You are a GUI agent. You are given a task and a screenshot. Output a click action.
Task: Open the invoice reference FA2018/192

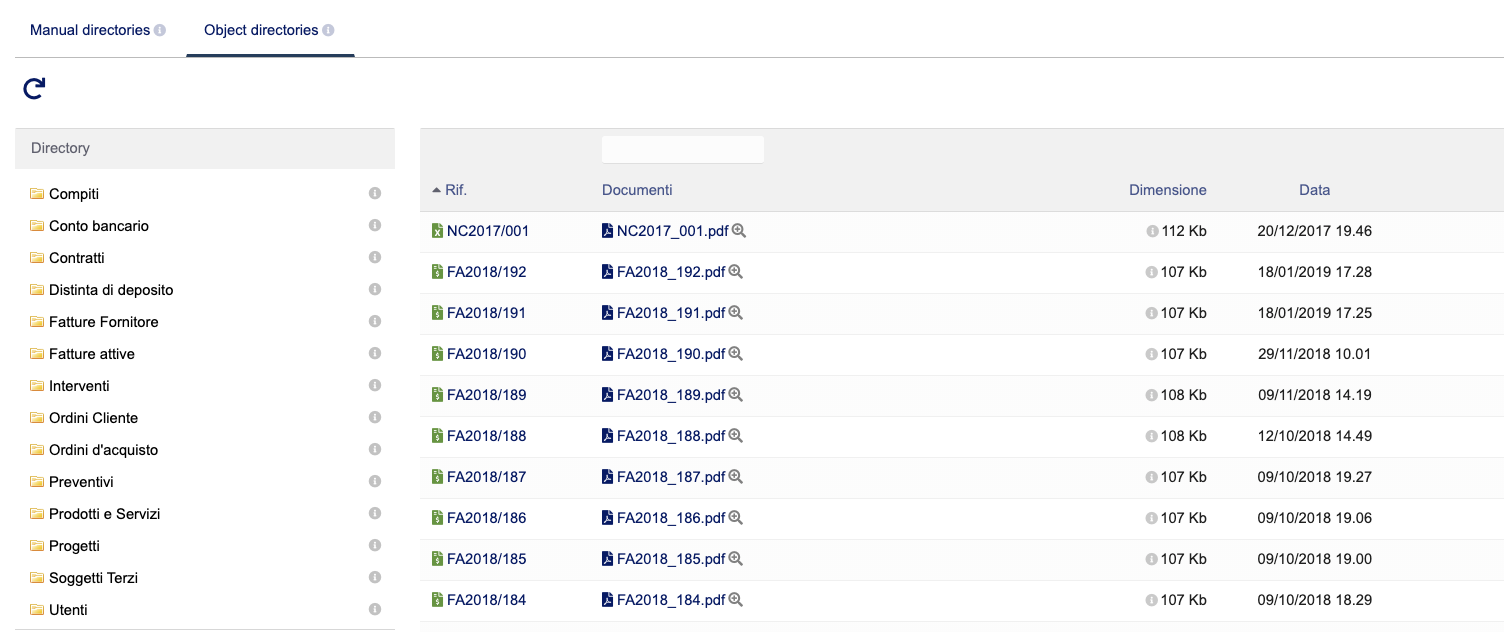(486, 272)
